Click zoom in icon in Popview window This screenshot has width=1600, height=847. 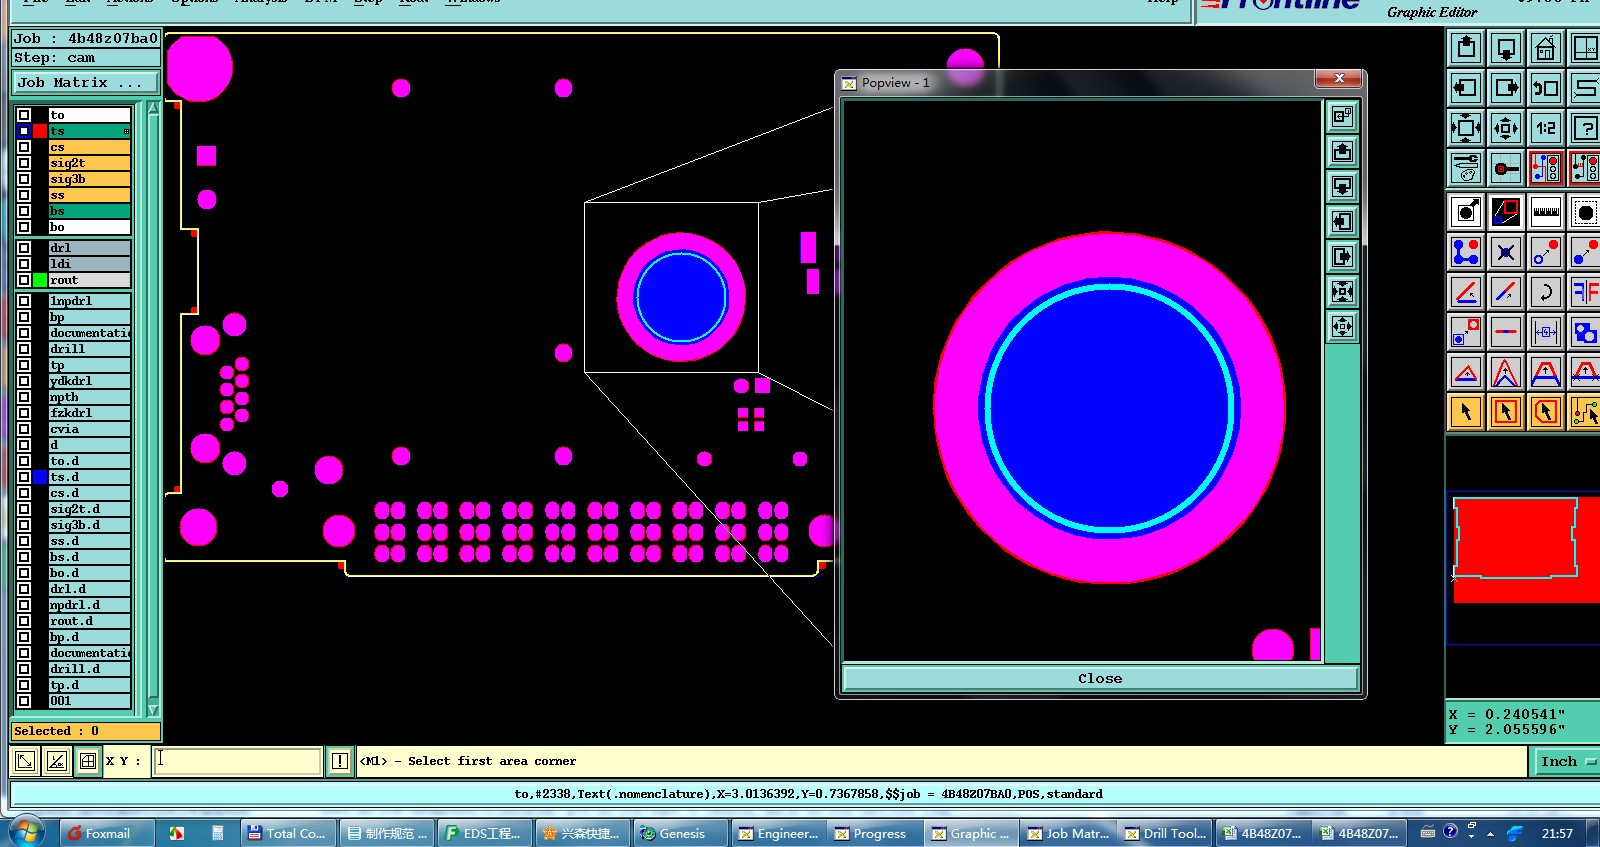1342,292
